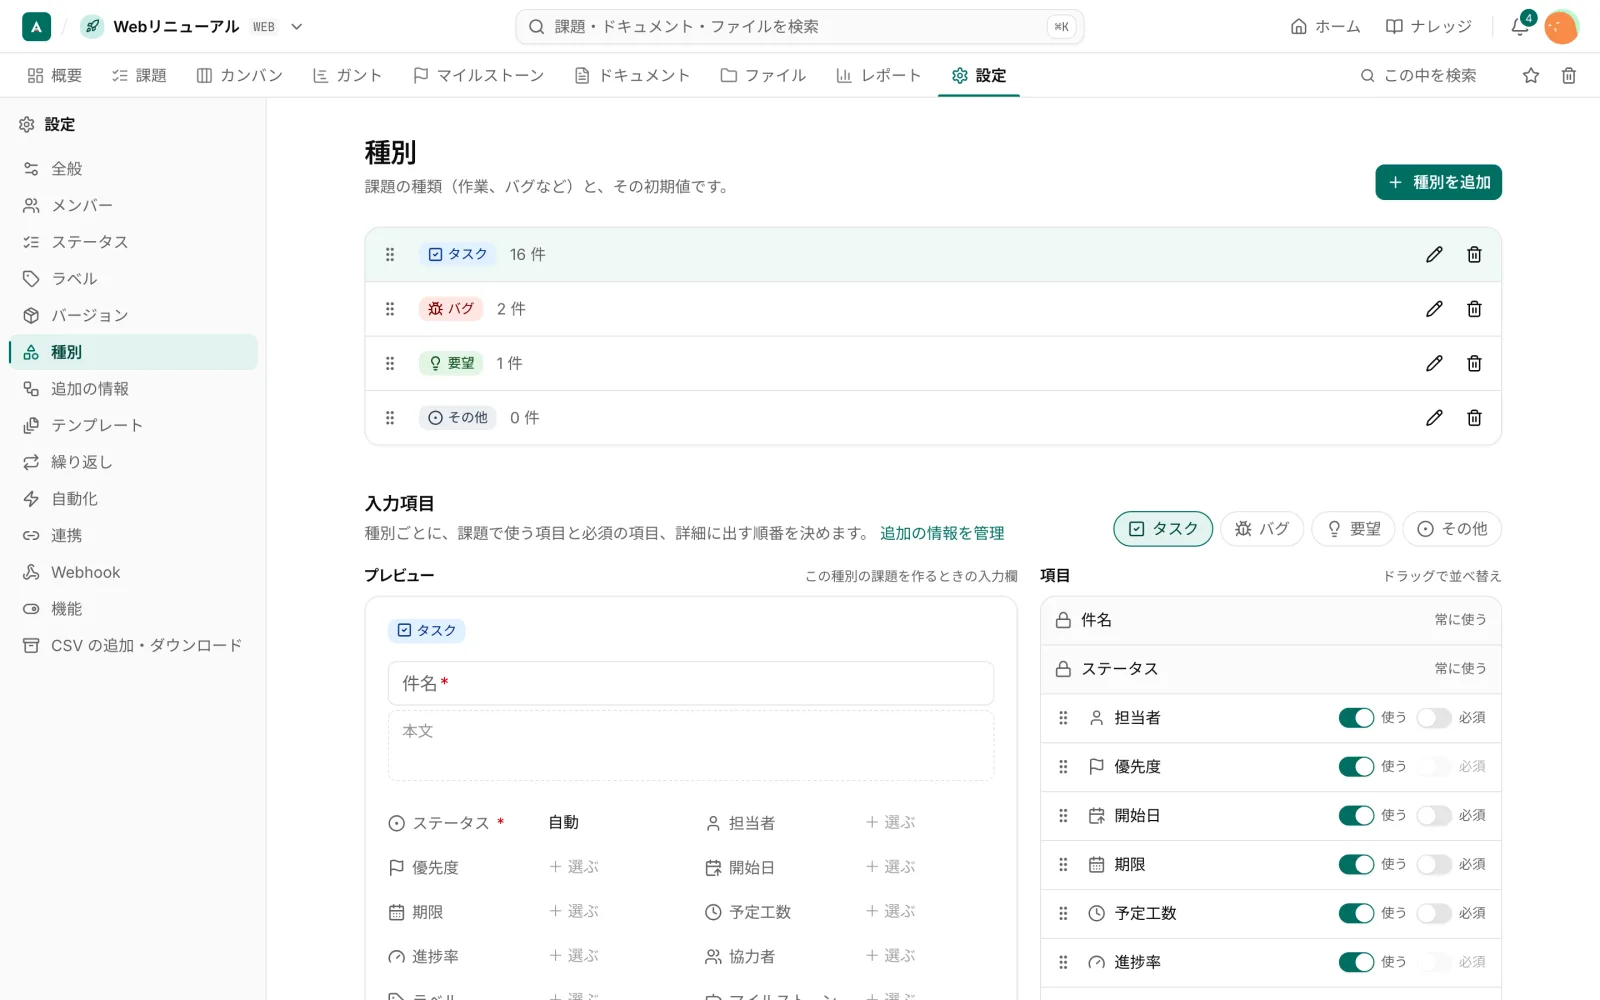
Task: Toggle 必須 switch for 期限
Action: click(1433, 865)
